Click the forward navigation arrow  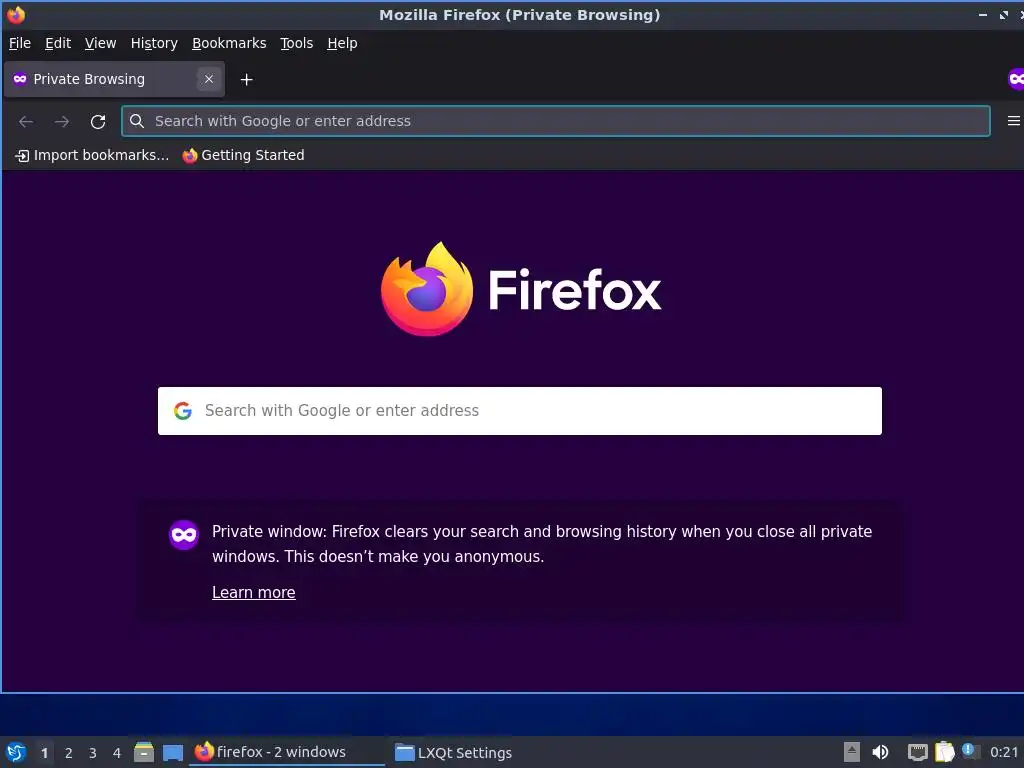click(x=62, y=121)
